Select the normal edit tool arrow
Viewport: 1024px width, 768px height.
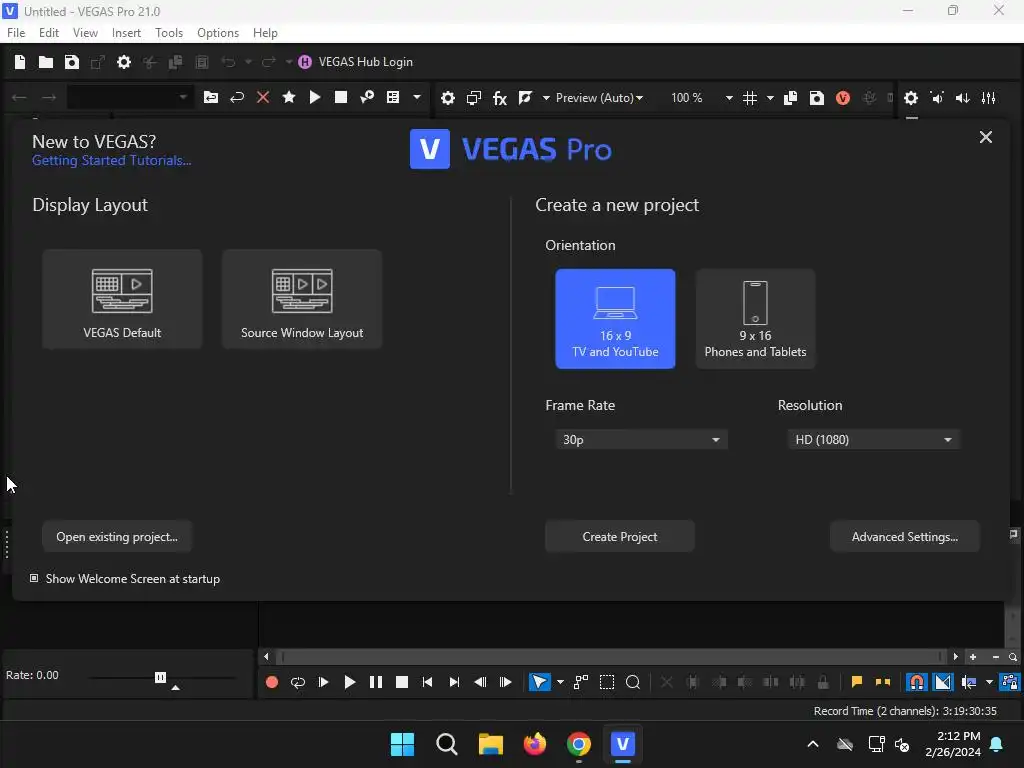[539, 682]
